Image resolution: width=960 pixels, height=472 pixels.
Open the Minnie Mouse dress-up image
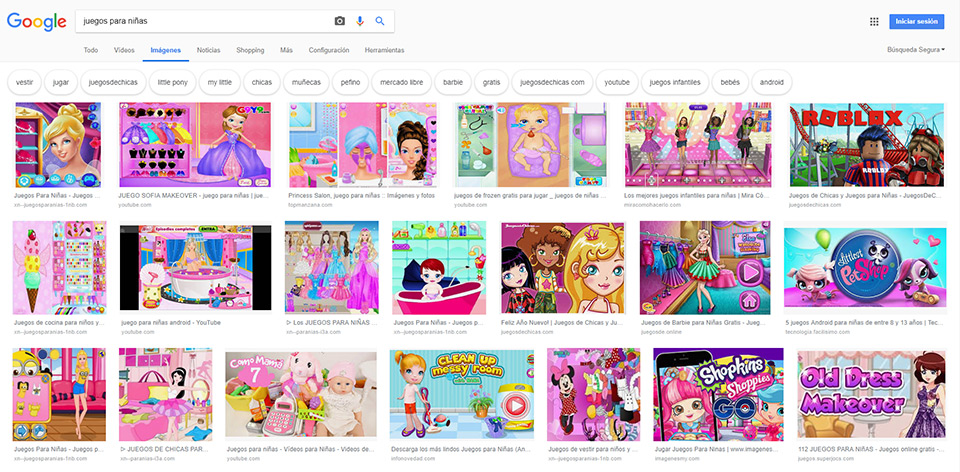[594, 395]
